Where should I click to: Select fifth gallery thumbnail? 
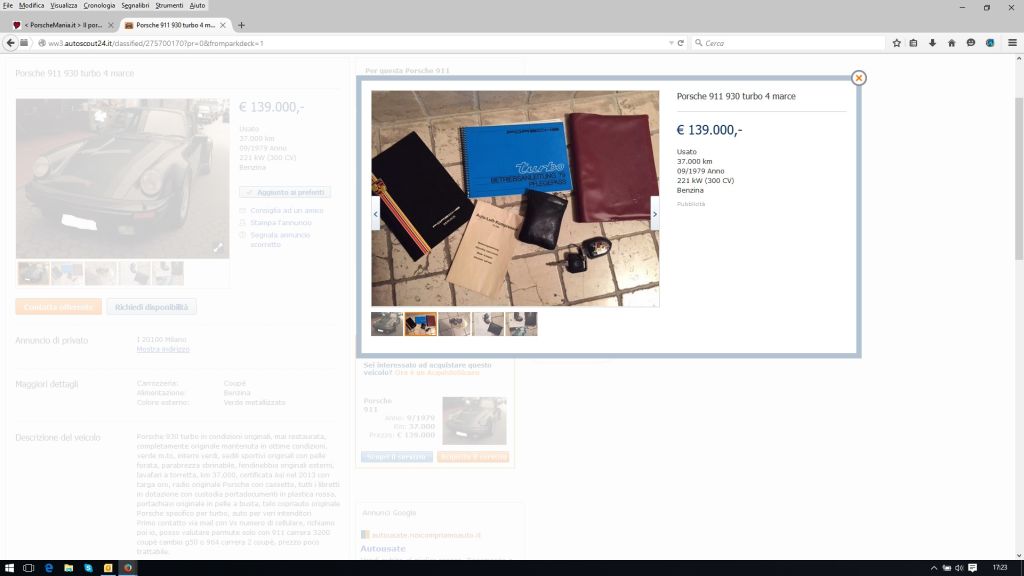(521, 324)
